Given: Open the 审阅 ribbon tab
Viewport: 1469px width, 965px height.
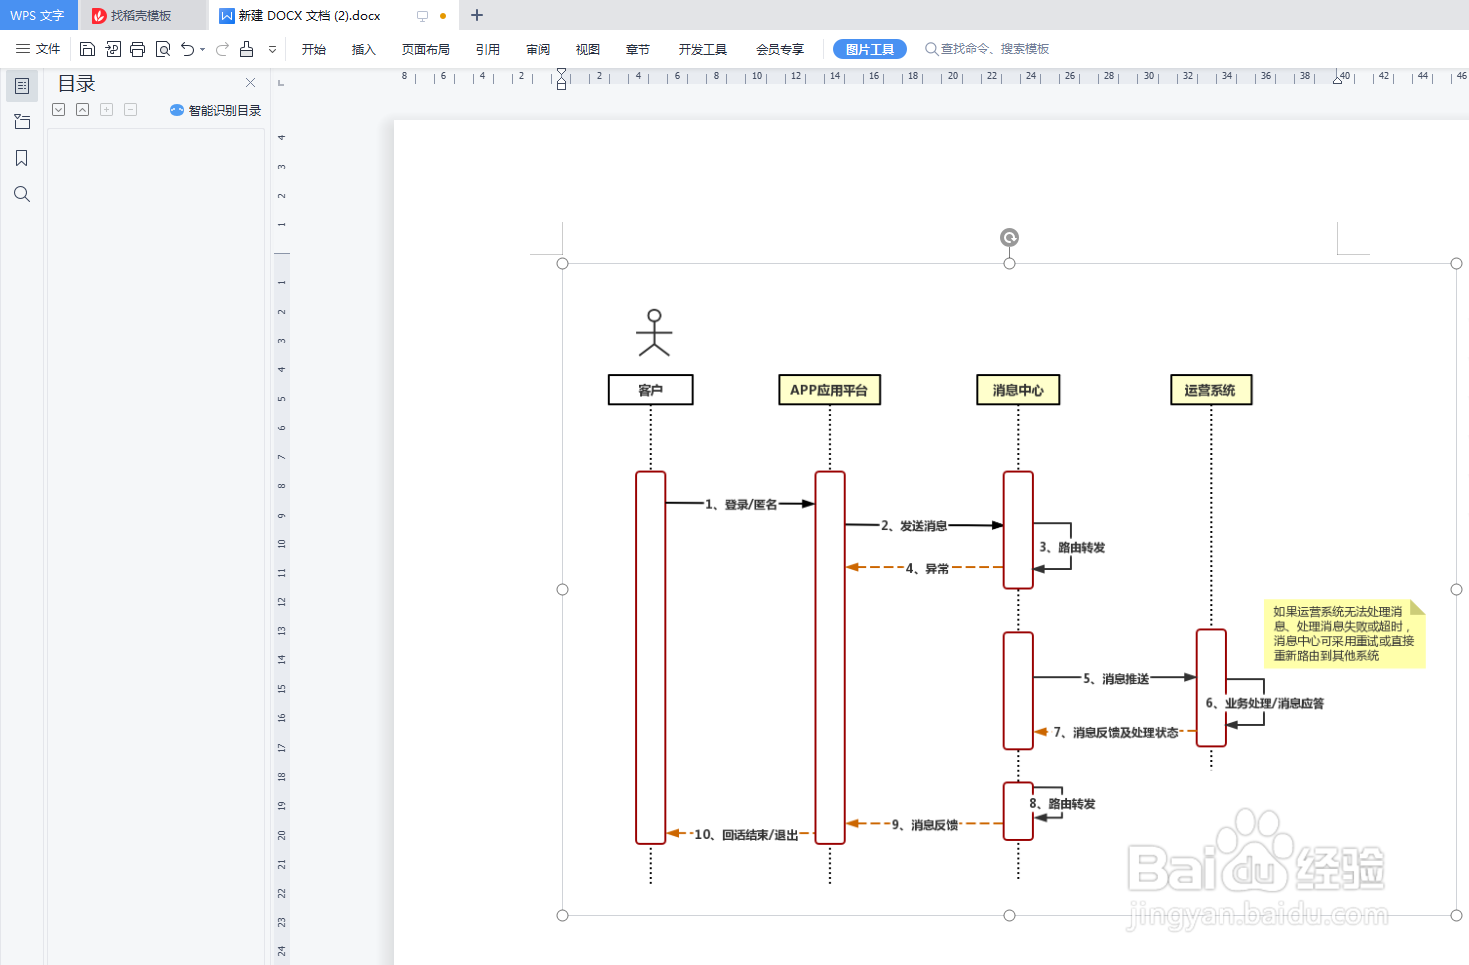Looking at the screenshot, I should [x=538, y=49].
